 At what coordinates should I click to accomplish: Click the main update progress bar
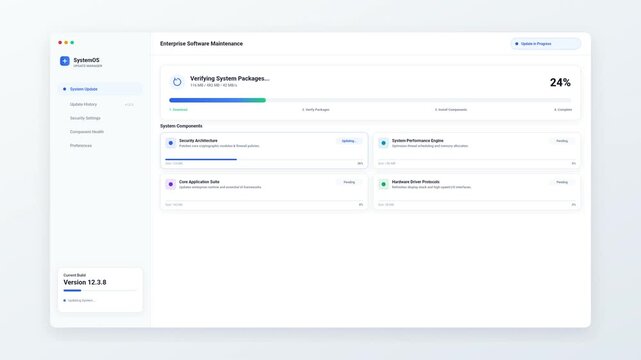click(x=370, y=100)
